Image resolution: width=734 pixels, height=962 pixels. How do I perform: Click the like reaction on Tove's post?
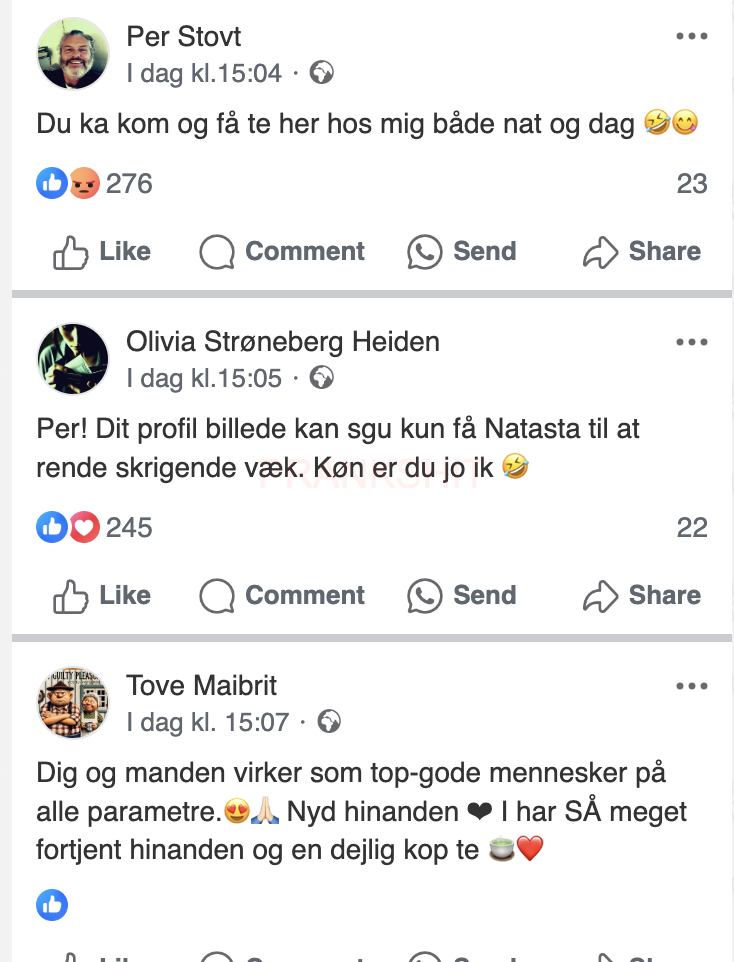coord(52,906)
